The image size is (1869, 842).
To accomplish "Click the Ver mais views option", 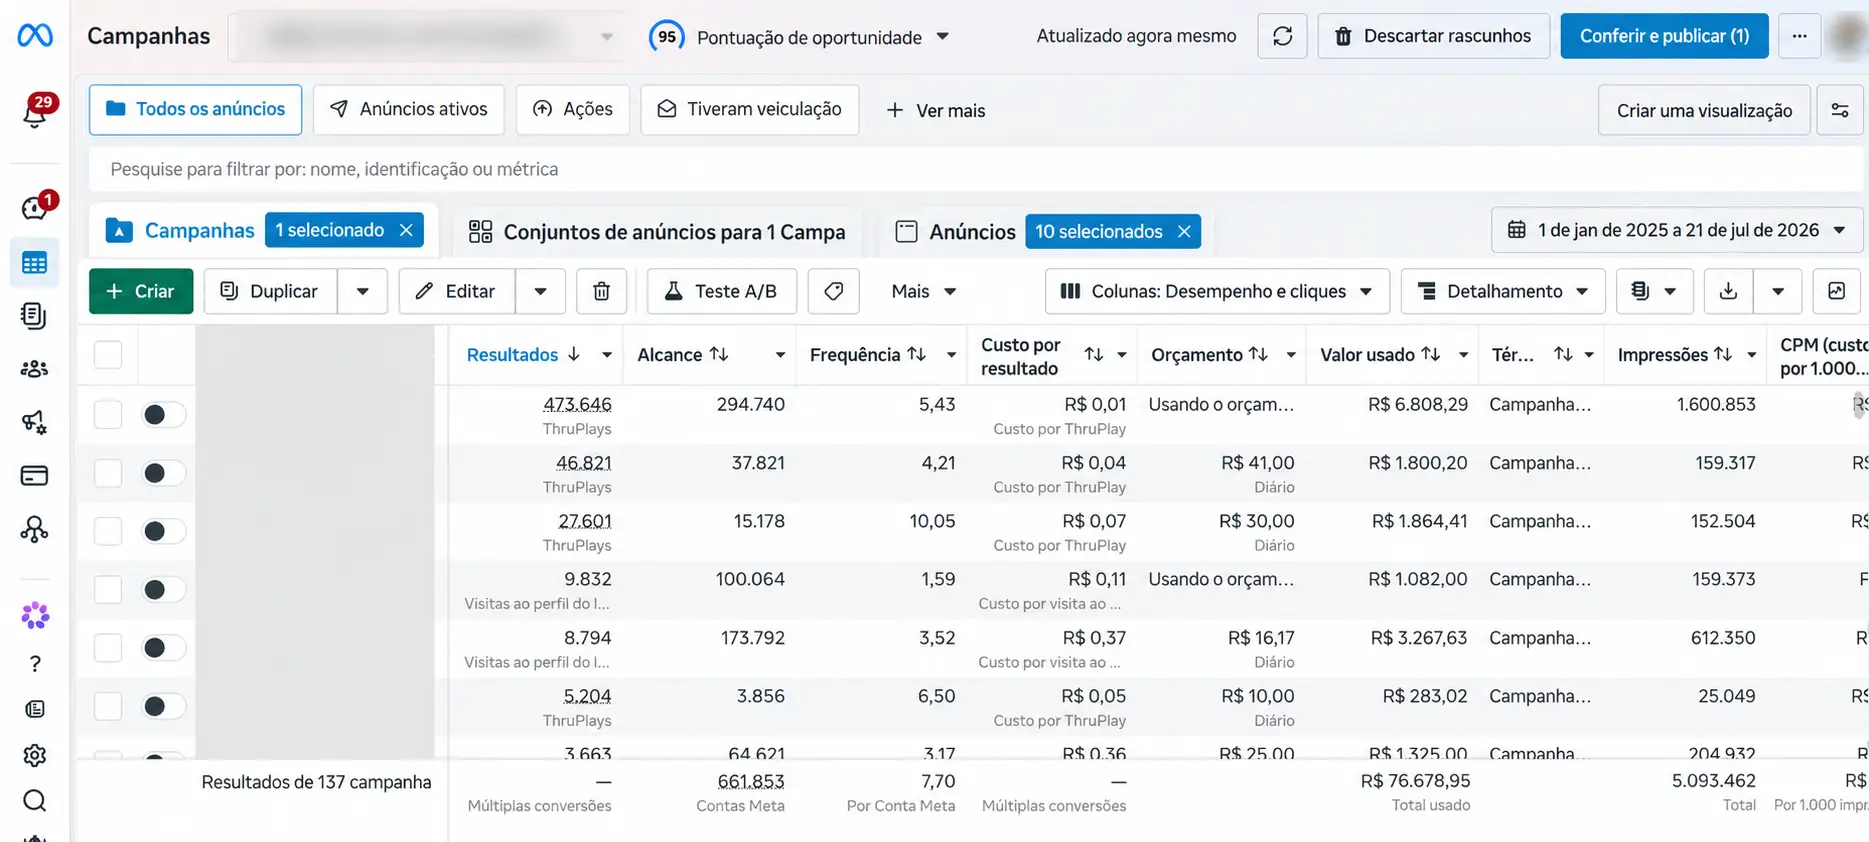I will tap(936, 110).
